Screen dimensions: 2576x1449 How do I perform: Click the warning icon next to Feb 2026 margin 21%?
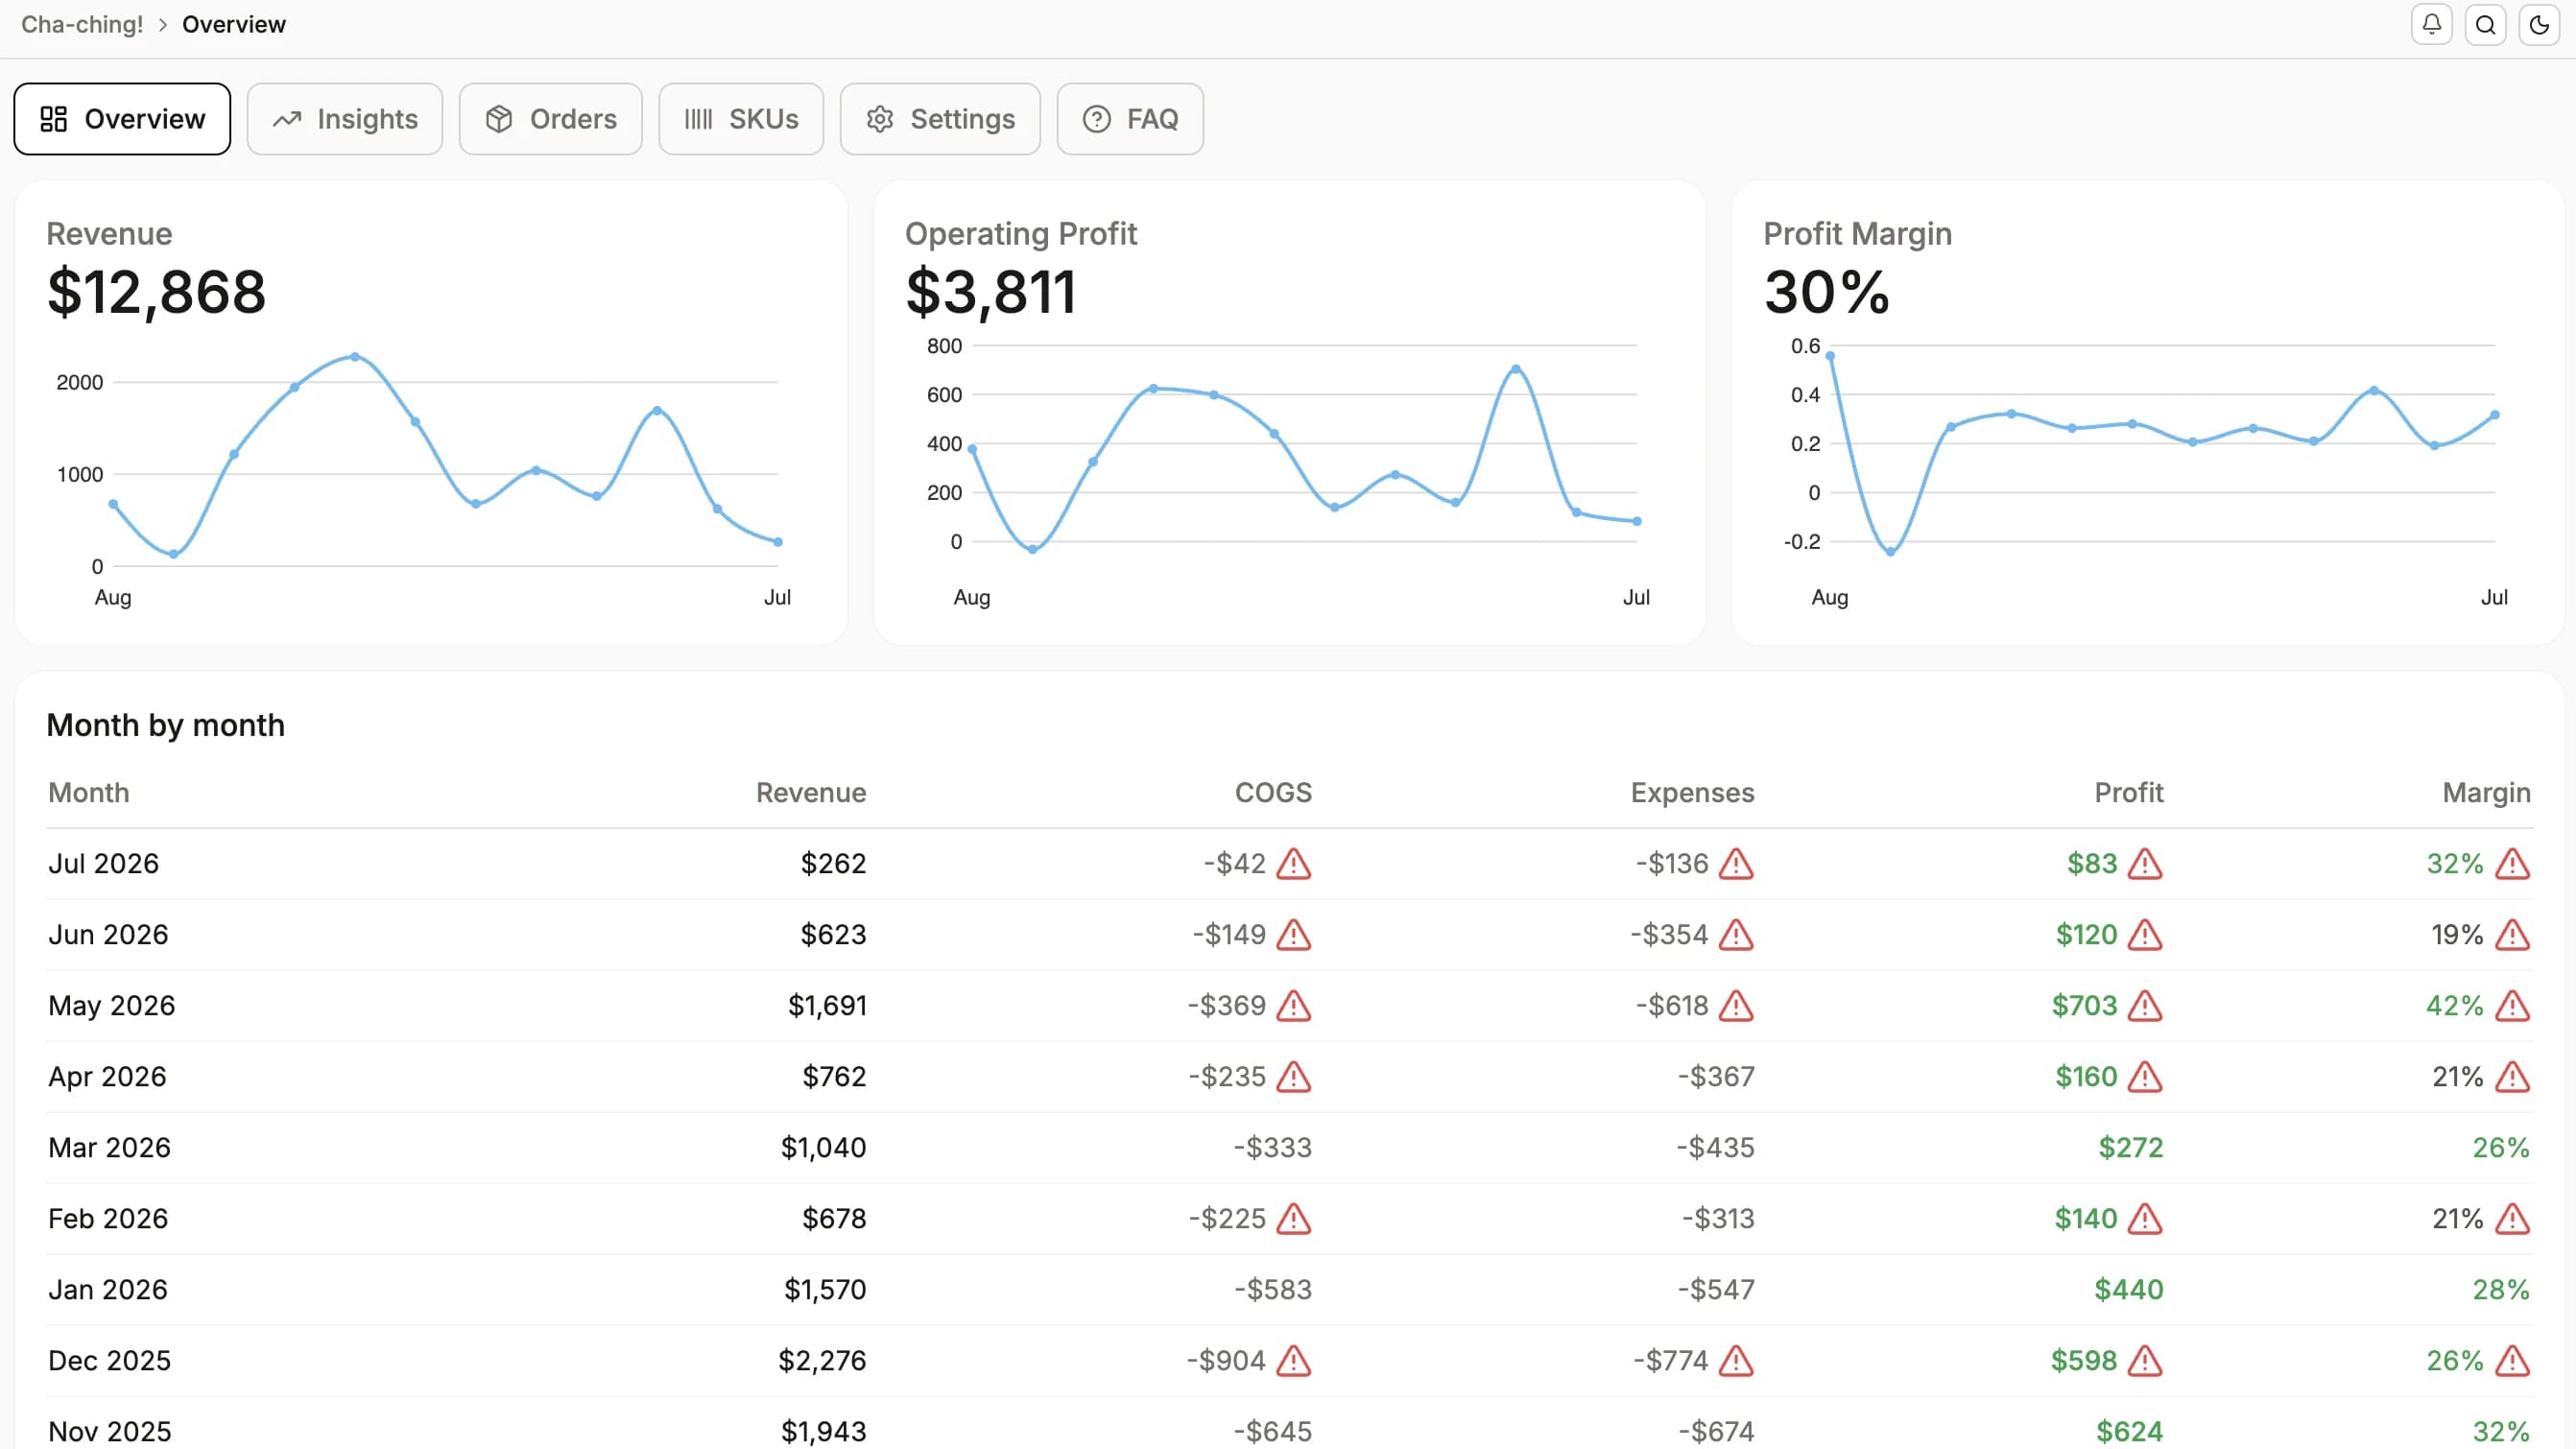(x=2512, y=1218)
